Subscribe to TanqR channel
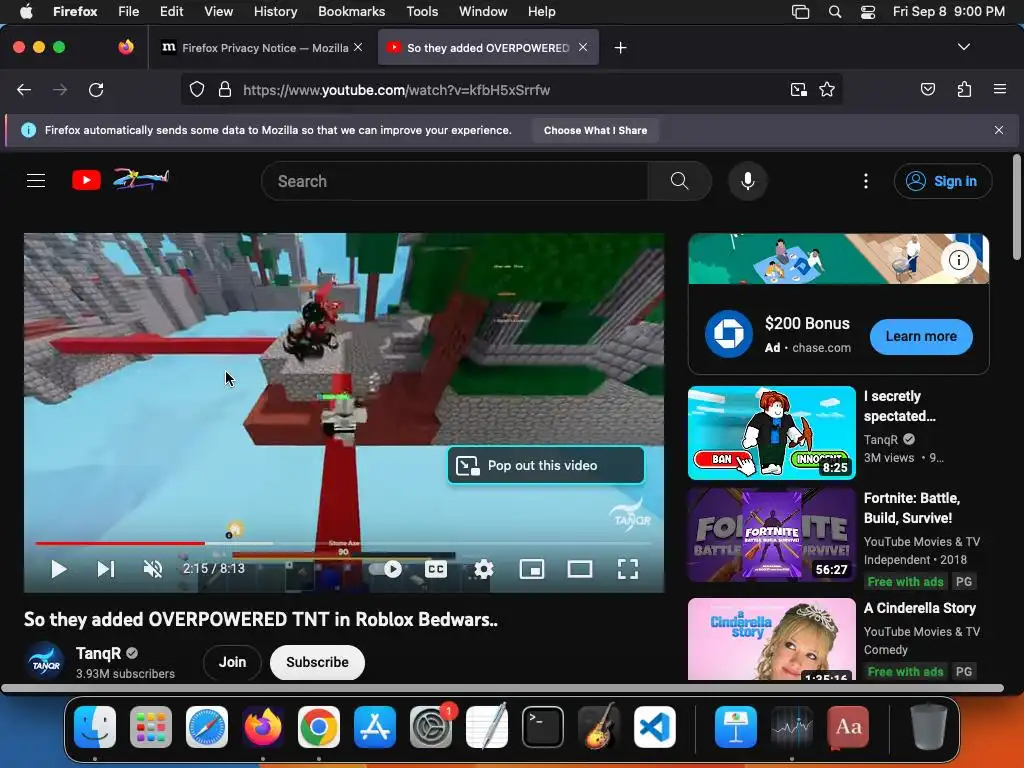This screenshot has width=1024, height=768. (317, 662)
